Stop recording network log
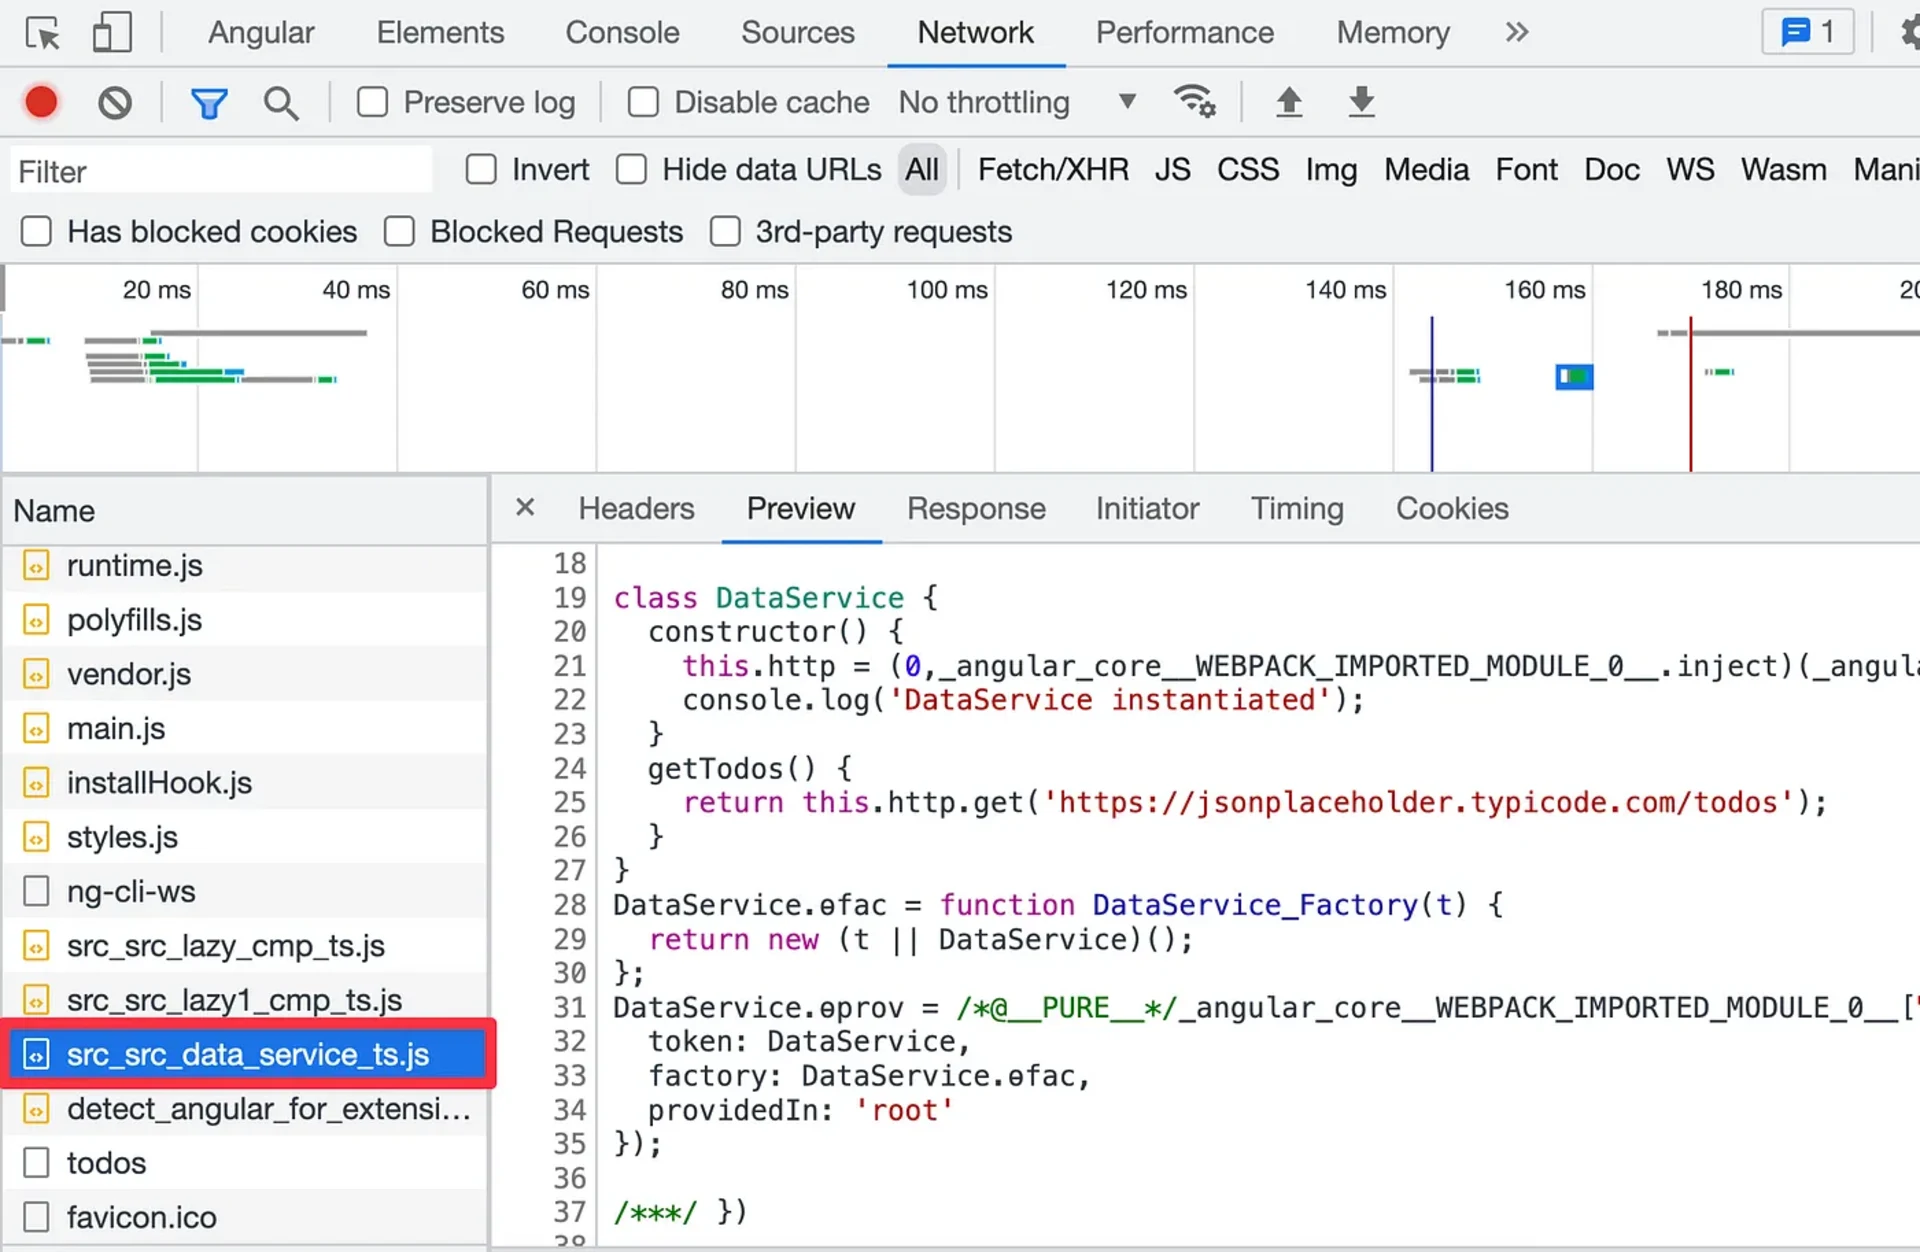The width and height of the screenshot is (1920, 1252). click(x=41, y=102)
